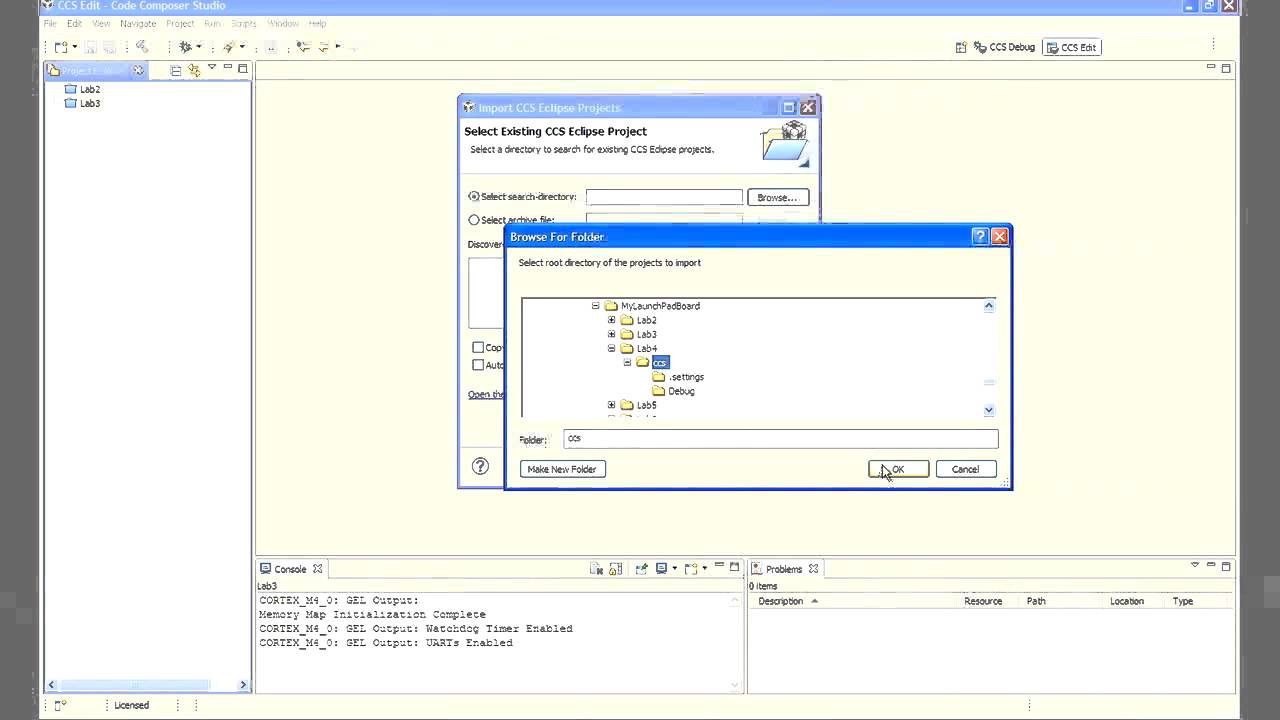Expand the Lab2 folder in tree
This screenshot has width=1280, height=720.
click(612, 320)
